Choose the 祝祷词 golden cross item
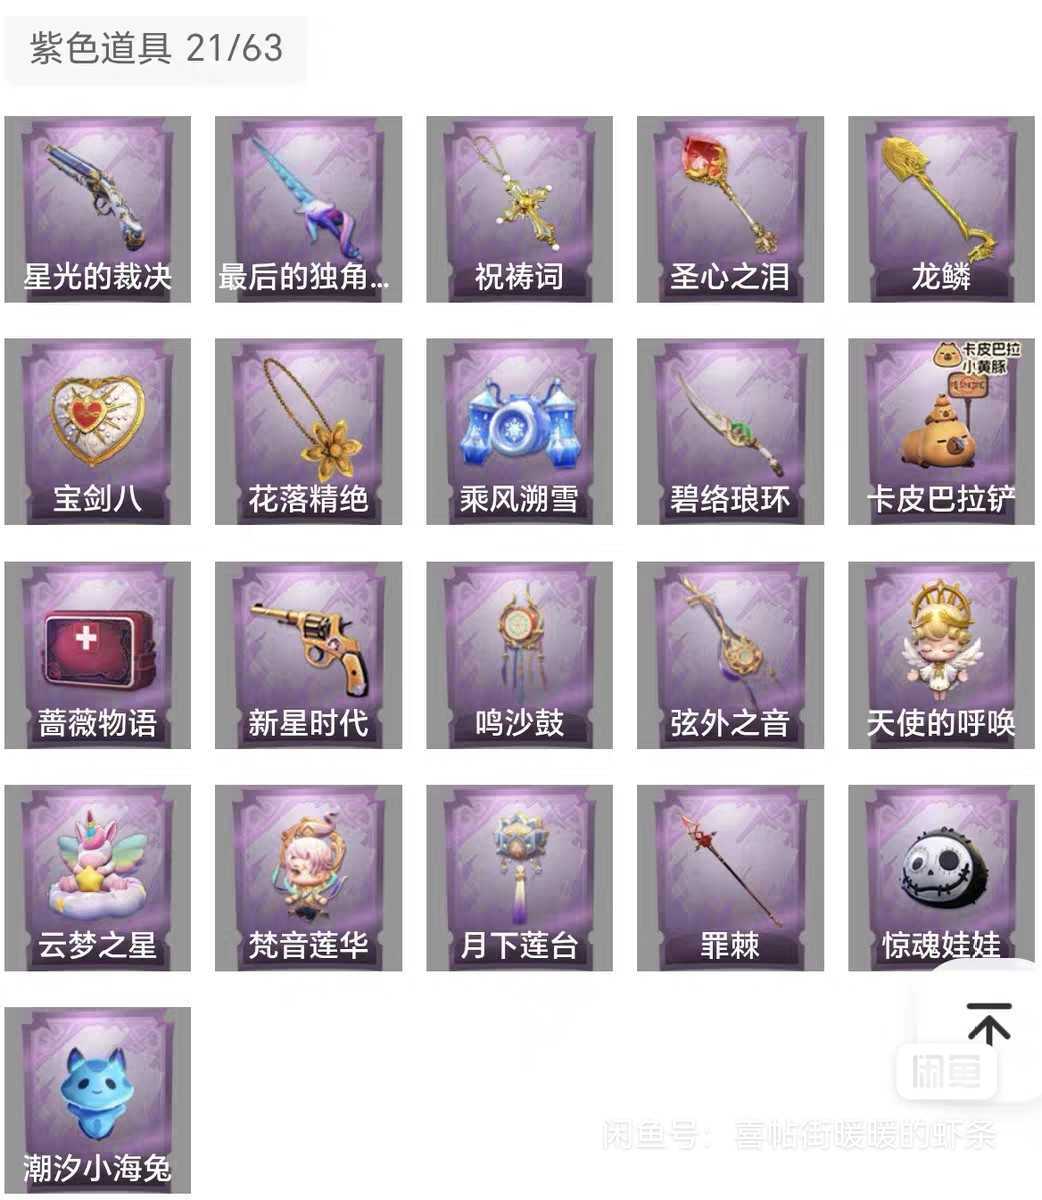This screenshot has height=1200, width=1042. (519, 209)
